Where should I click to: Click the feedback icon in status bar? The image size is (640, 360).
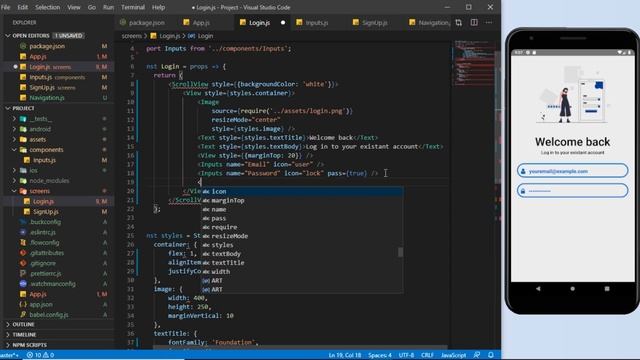(x=477, y=355)
